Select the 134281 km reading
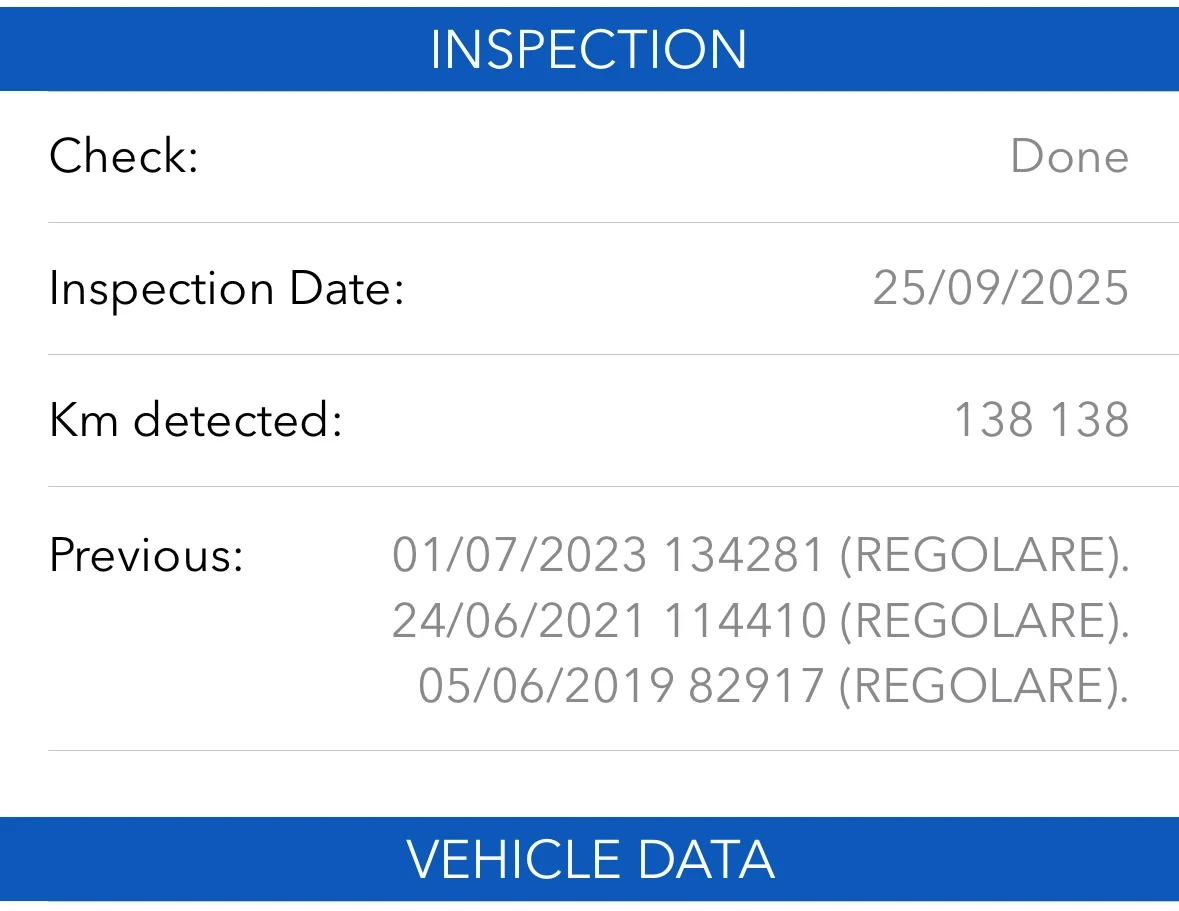The width and height of the screenshot is (1179, 911). click(744, 555)
